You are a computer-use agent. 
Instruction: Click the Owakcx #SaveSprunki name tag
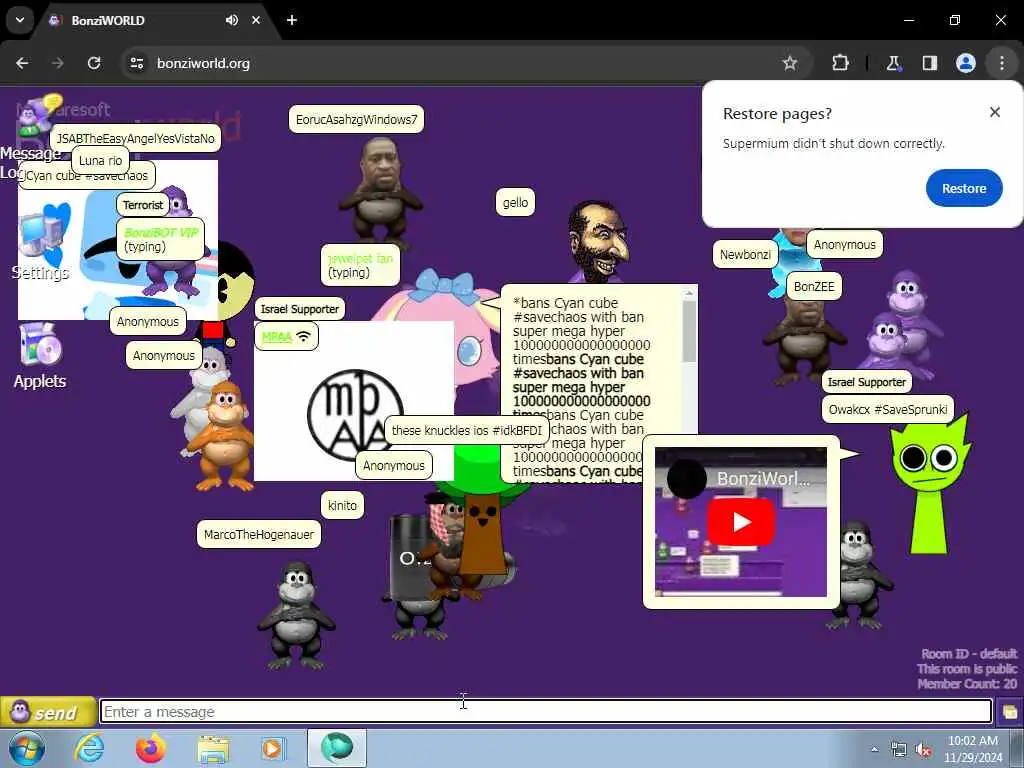[888, 409]
